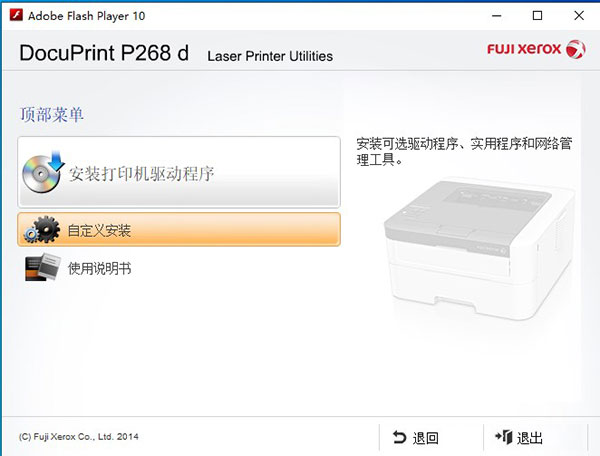
Task: Choose the 自定义安装 menu entry
Action: point(99,231)
